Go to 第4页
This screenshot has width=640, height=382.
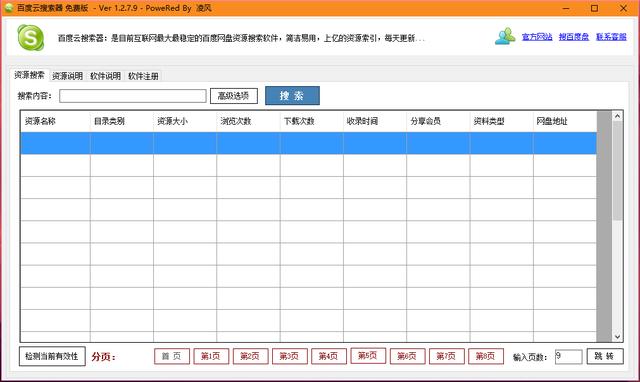tap(329, 356)
